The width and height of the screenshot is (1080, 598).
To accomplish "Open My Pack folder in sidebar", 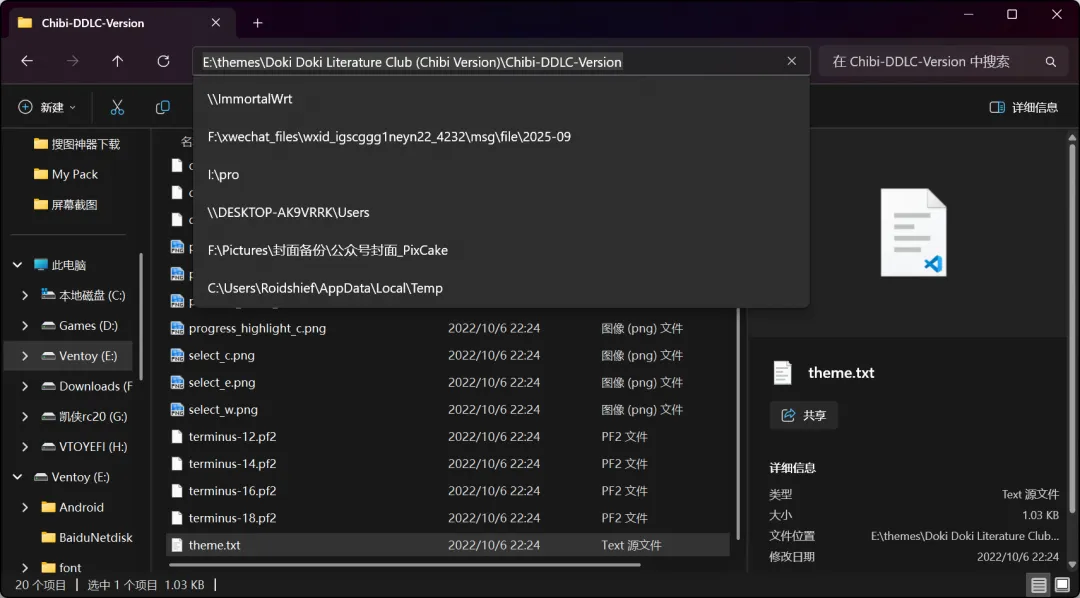I will click(66, 174).
